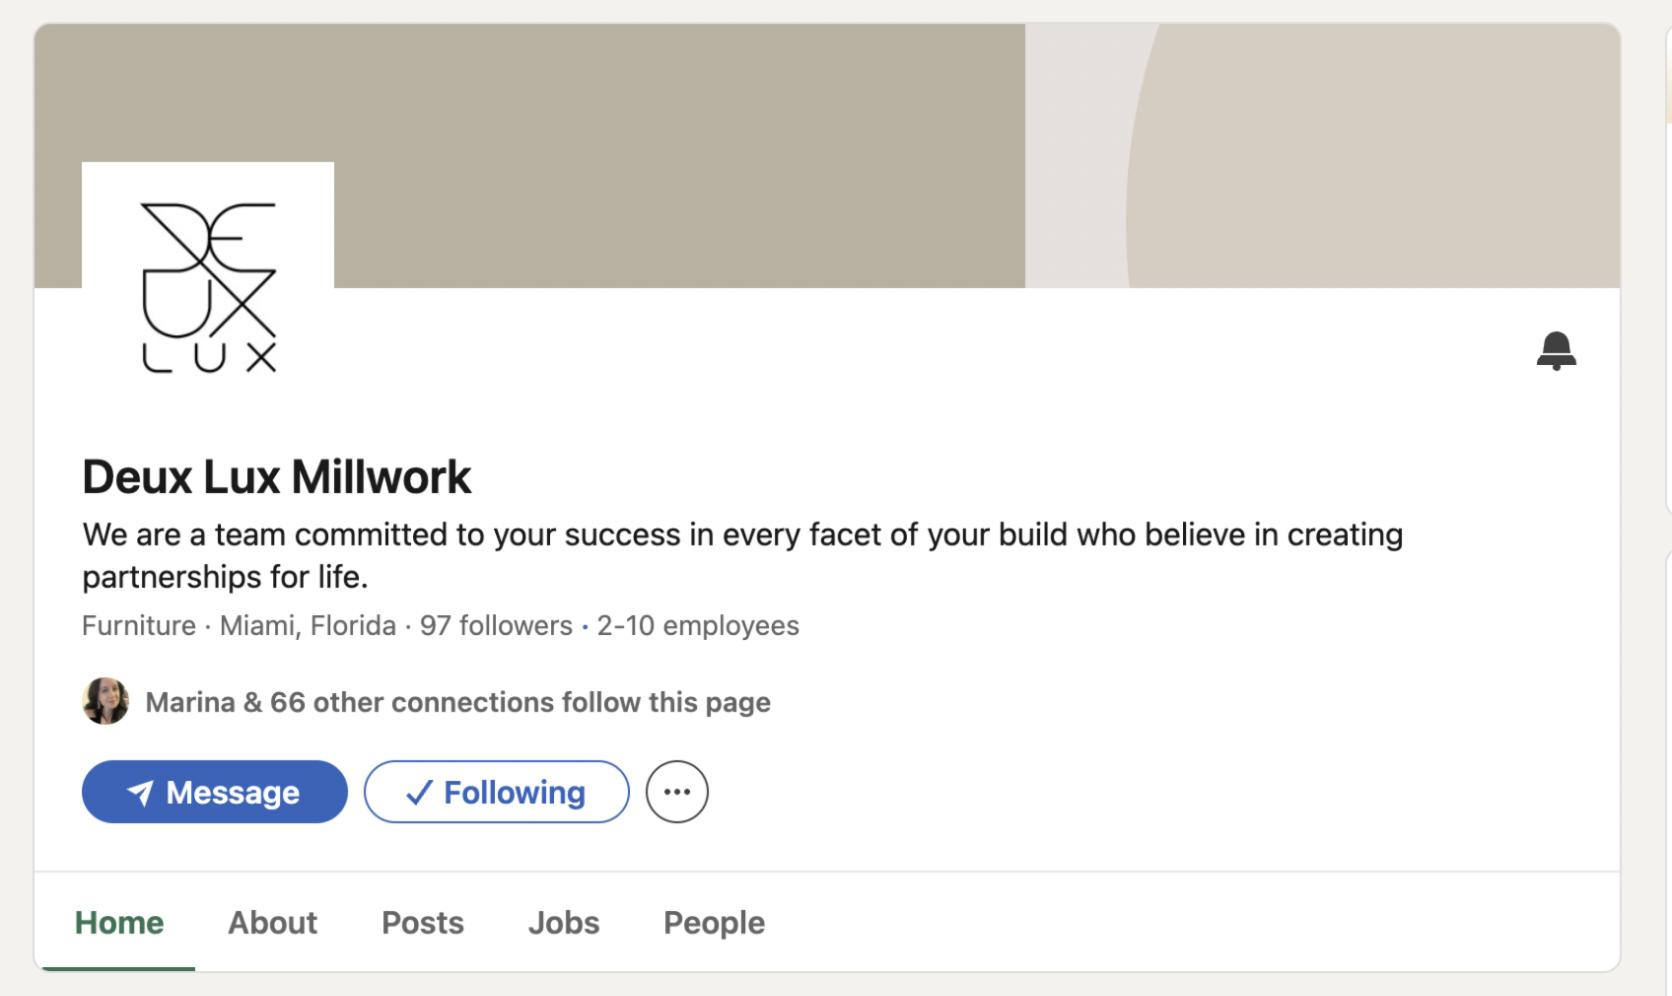The height and width of the screenshot is (996, 1672).
Task: Toggle the Following button to unfollow
Action: (496, 792)
